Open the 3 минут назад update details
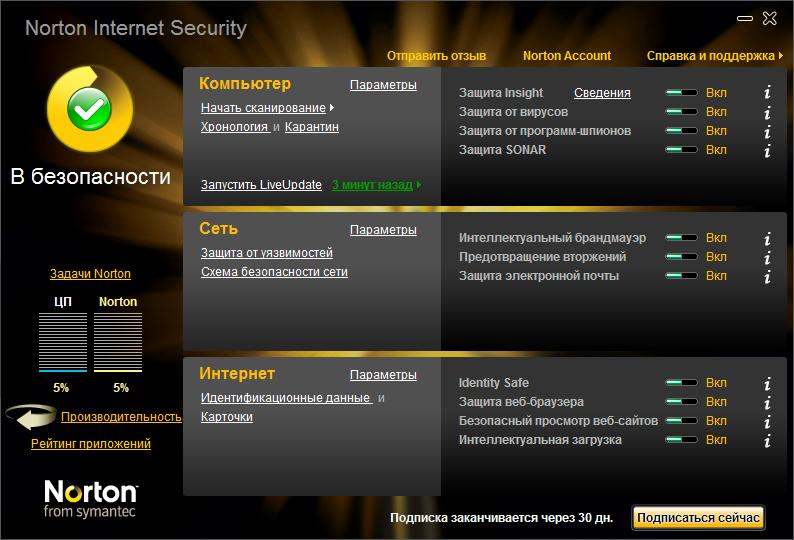The height and width of the screenshot is (540, 794). coord(376,185)
